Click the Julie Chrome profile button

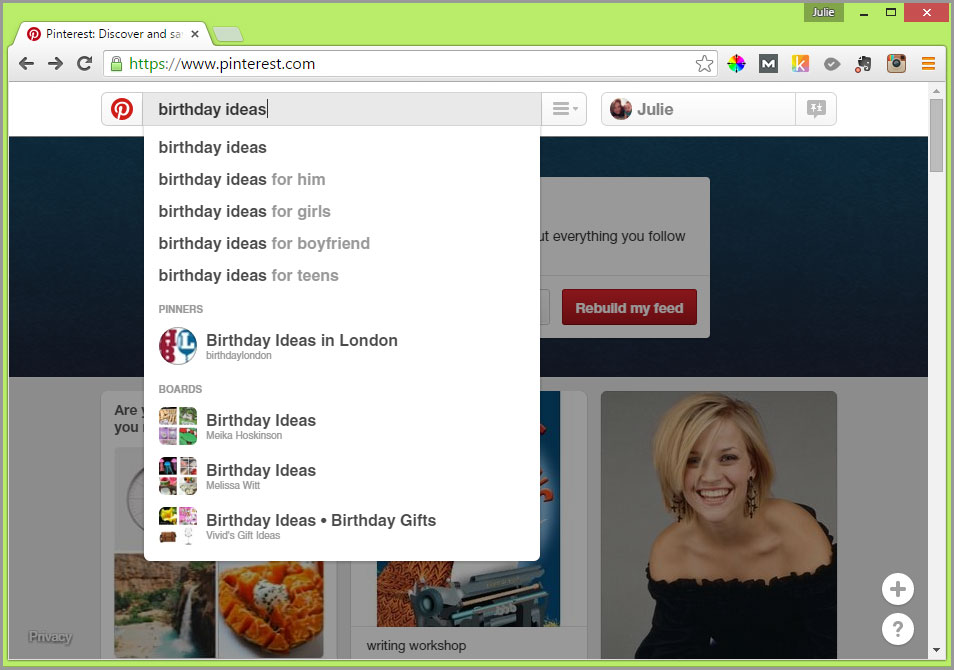click(x=823, y=12)
